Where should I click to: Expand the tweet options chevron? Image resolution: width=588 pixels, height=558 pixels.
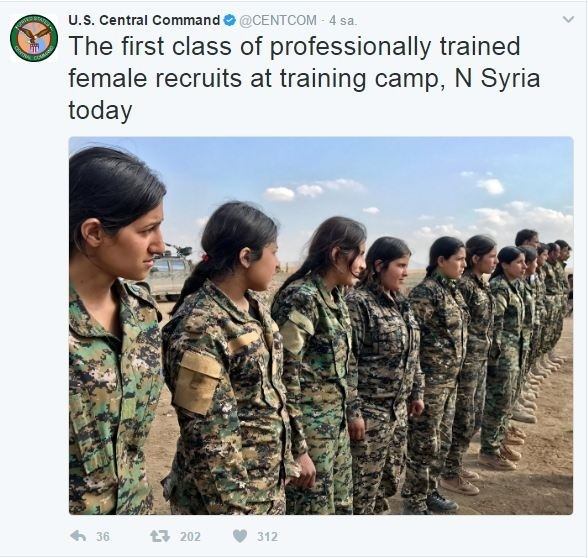tap(568, 19)
